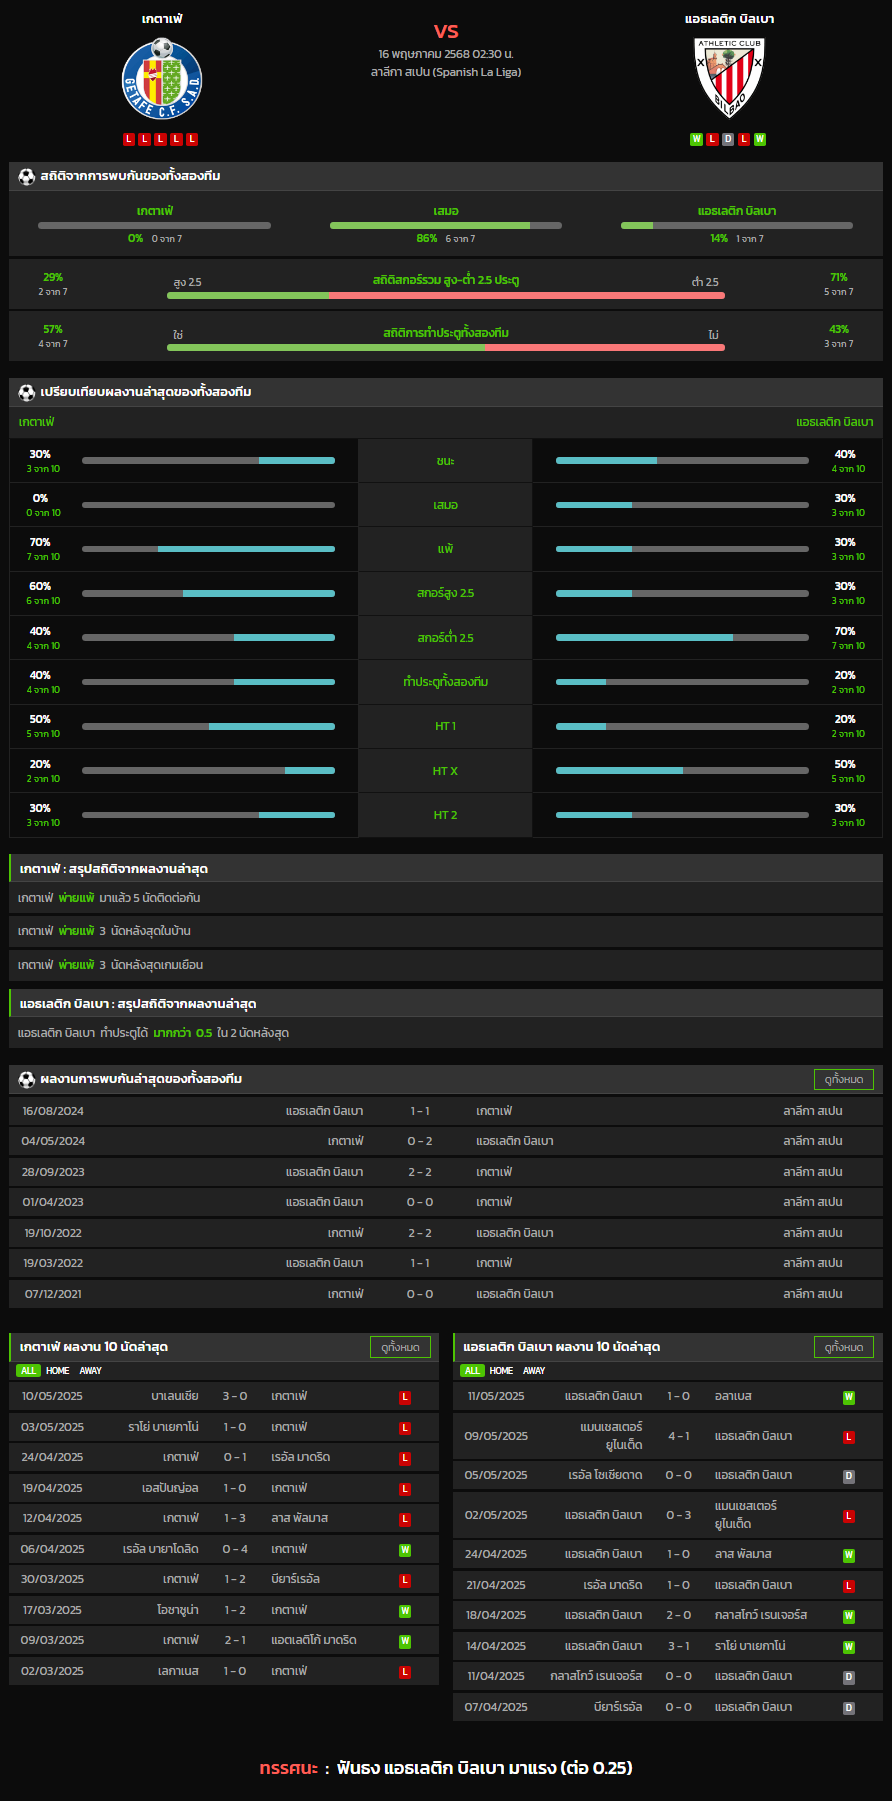Click W badge on Athletic's 14/04/2025 row

click(x=849, y=1647)
